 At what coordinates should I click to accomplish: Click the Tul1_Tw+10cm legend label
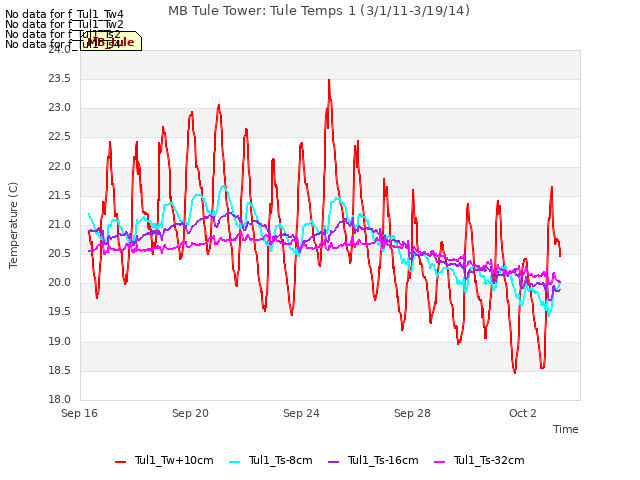pos(174,460)
